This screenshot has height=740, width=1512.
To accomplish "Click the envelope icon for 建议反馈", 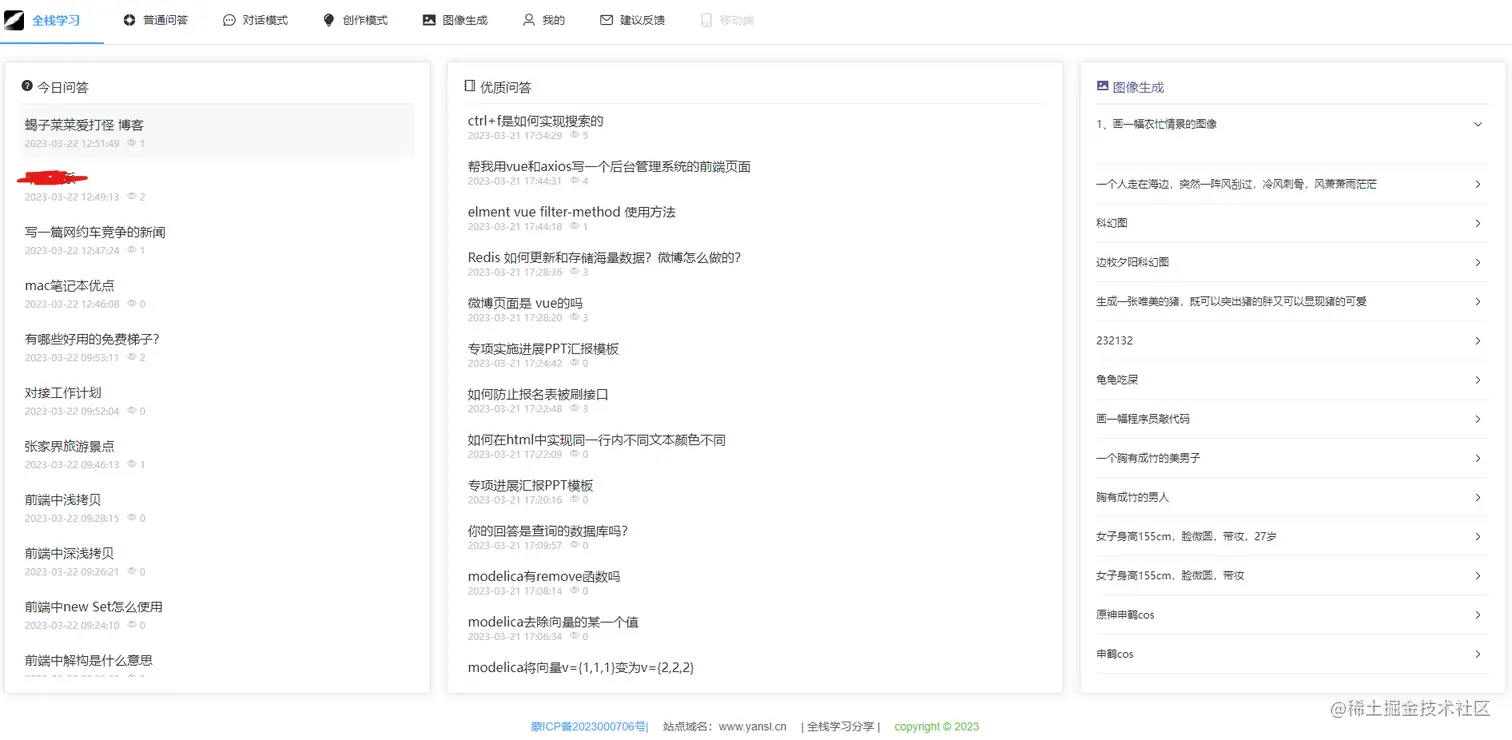I will pyautogui.click(x=606, y=20).
